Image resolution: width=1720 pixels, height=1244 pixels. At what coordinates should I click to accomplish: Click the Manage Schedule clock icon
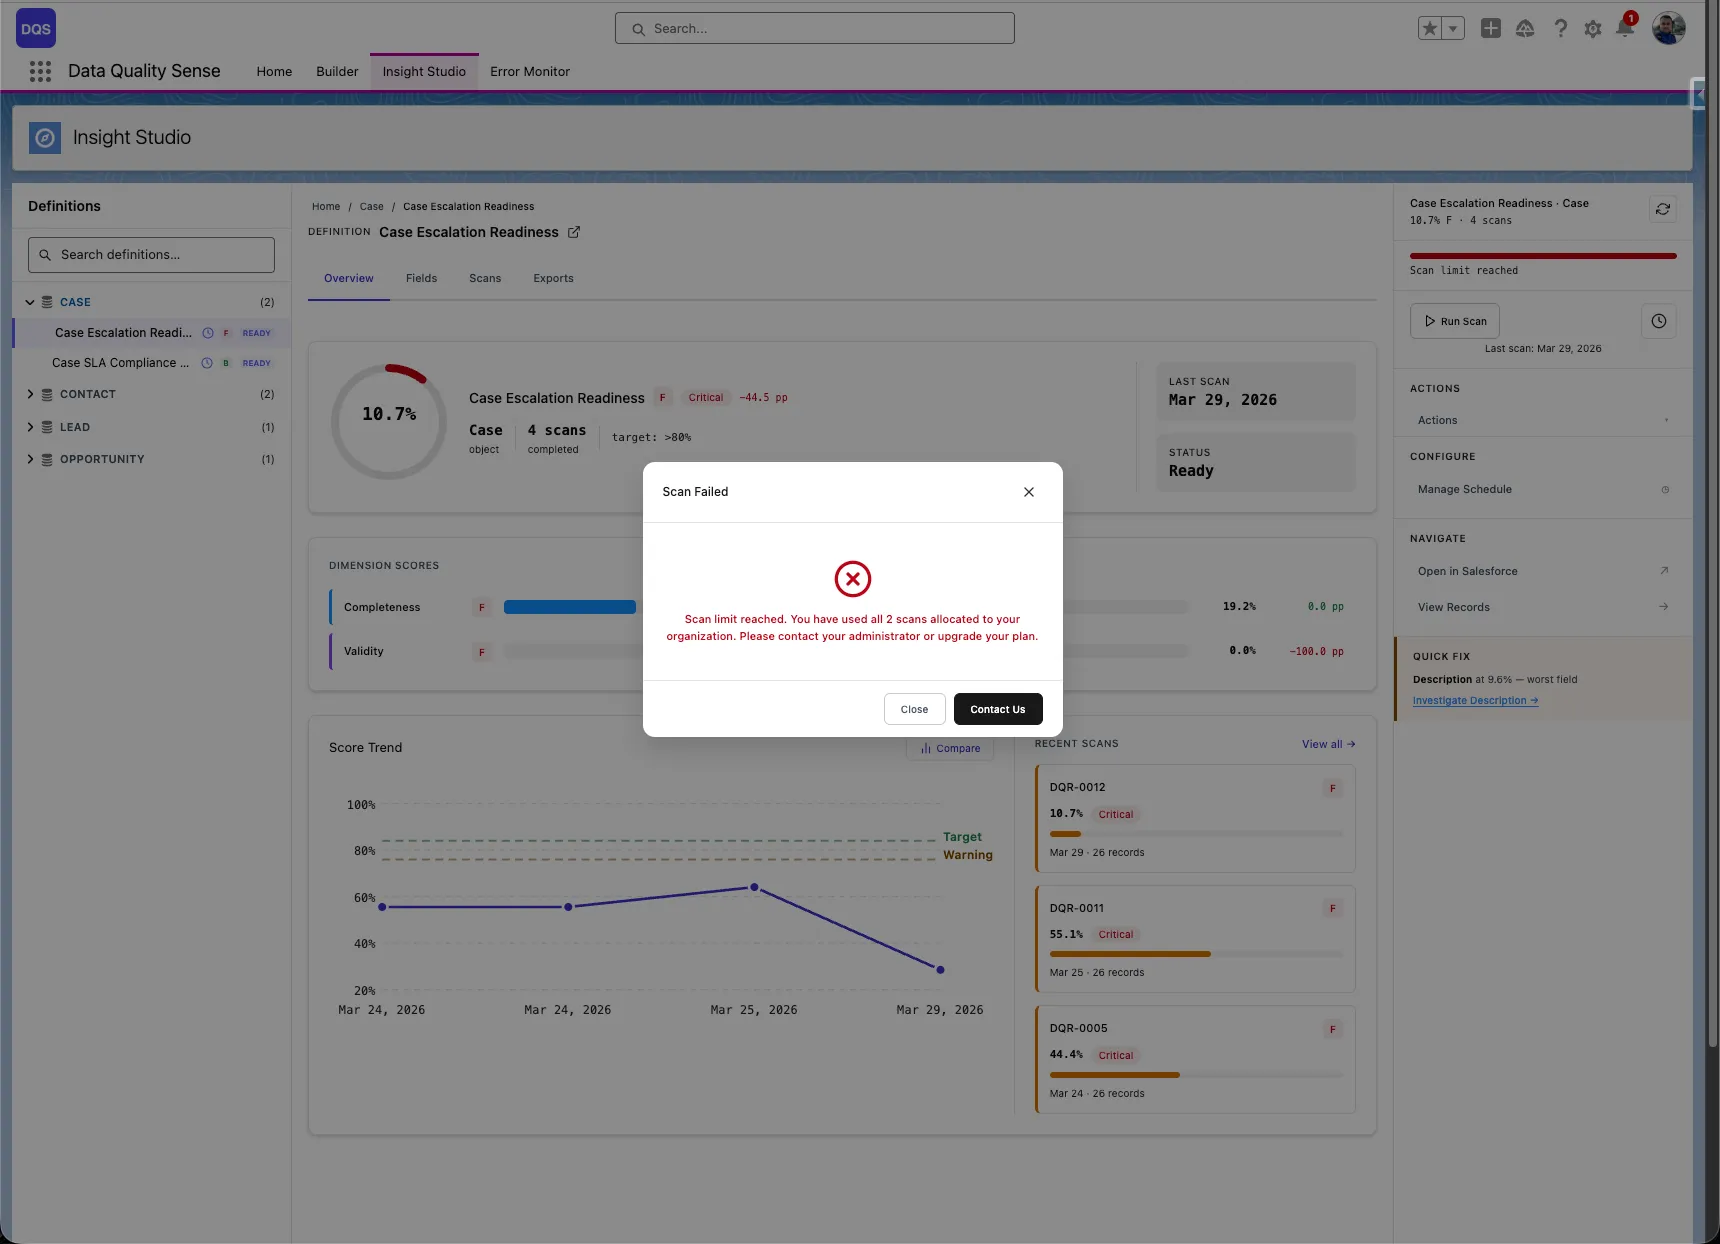click(x=1666, y=490)
